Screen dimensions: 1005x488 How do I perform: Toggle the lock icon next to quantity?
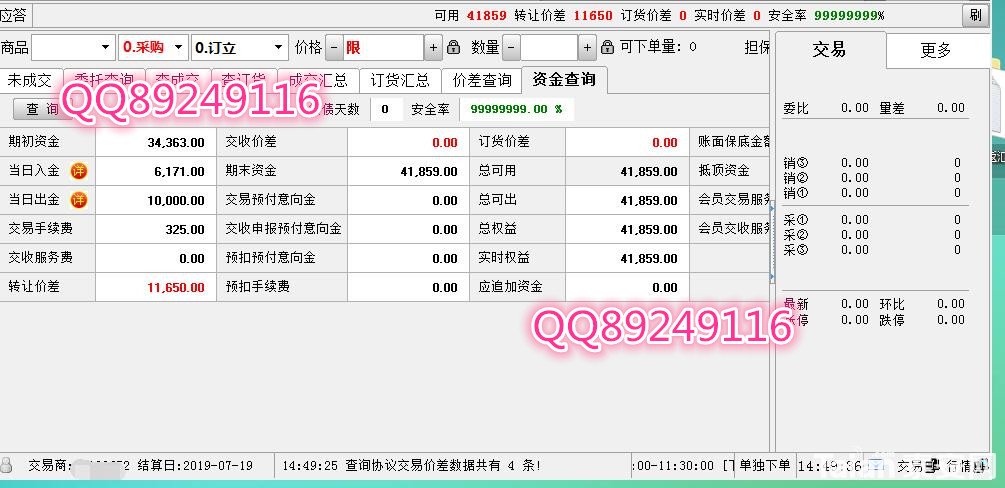tap(608, 47)
